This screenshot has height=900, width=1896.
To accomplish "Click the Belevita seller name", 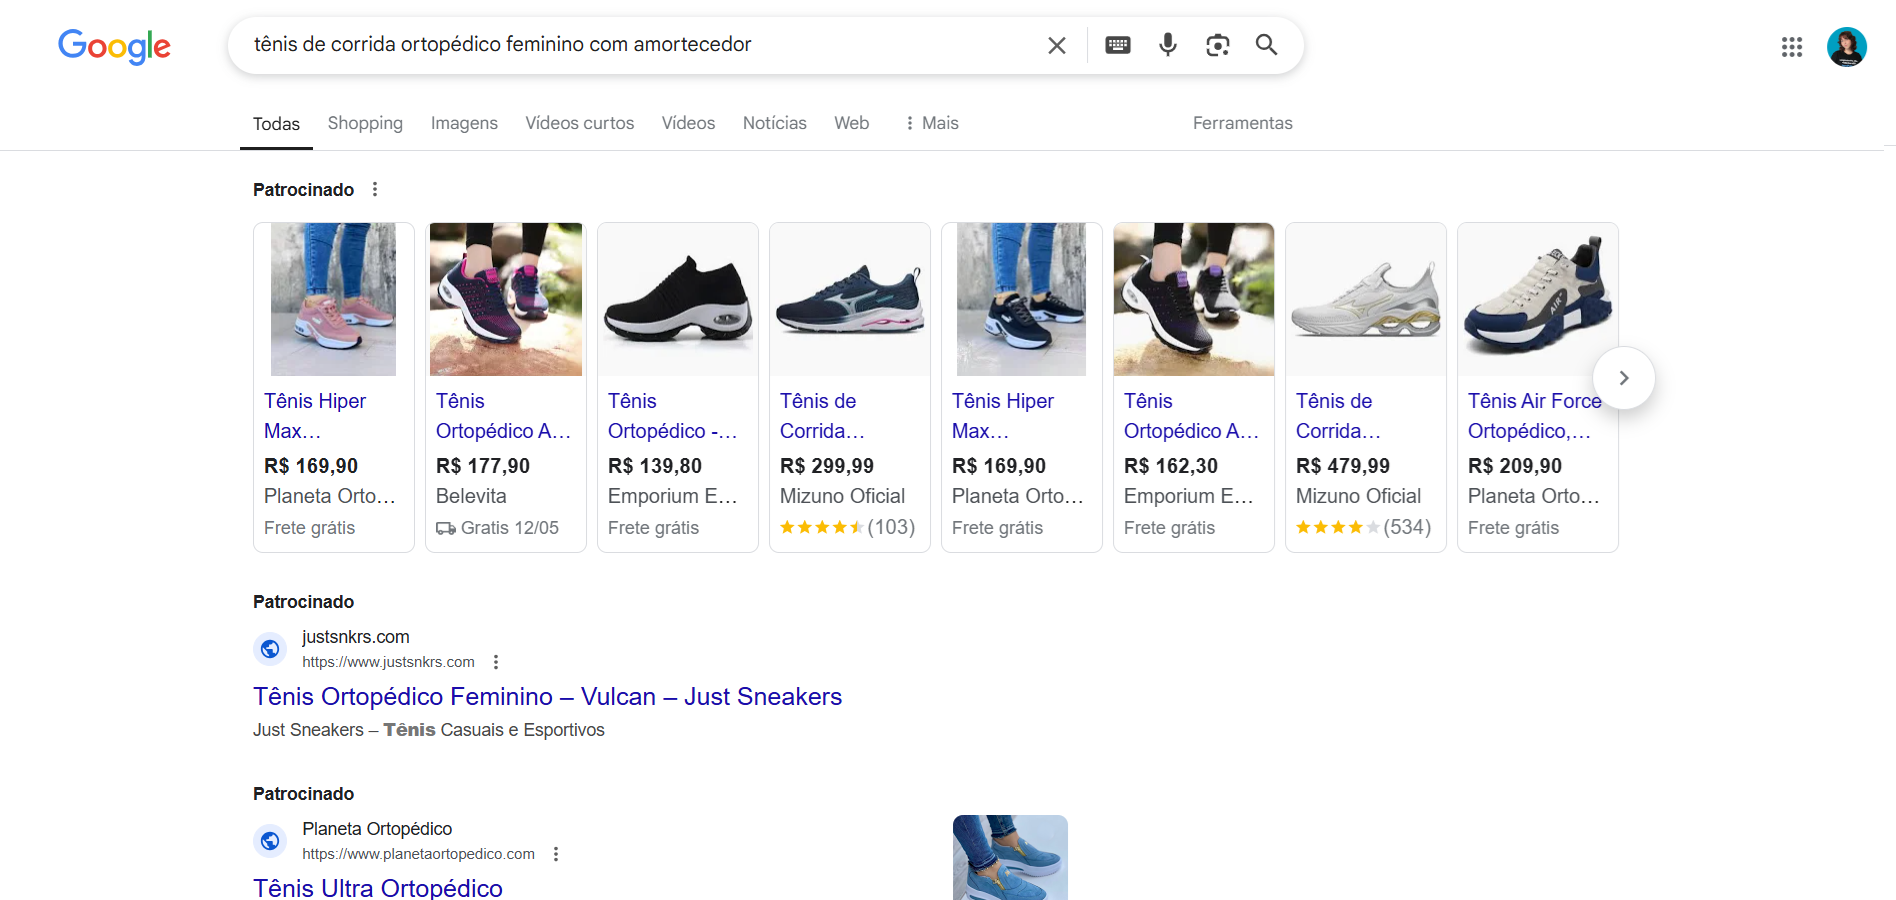I will click(x=471, y=496).
